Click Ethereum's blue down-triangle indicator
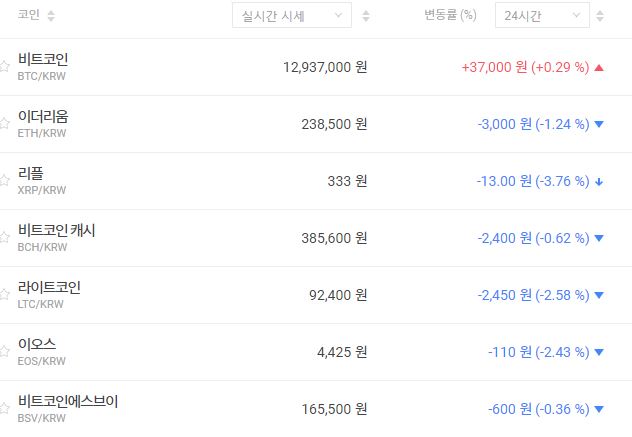 [x=599, y=125]
